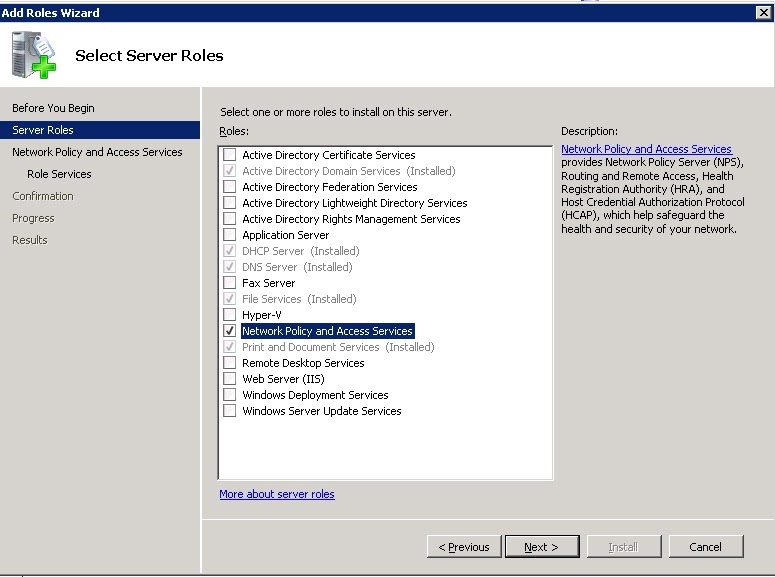Close the Add Roles Wizard window
The width and height of the screenshot is (775, 577).
(x=764, y=13)
